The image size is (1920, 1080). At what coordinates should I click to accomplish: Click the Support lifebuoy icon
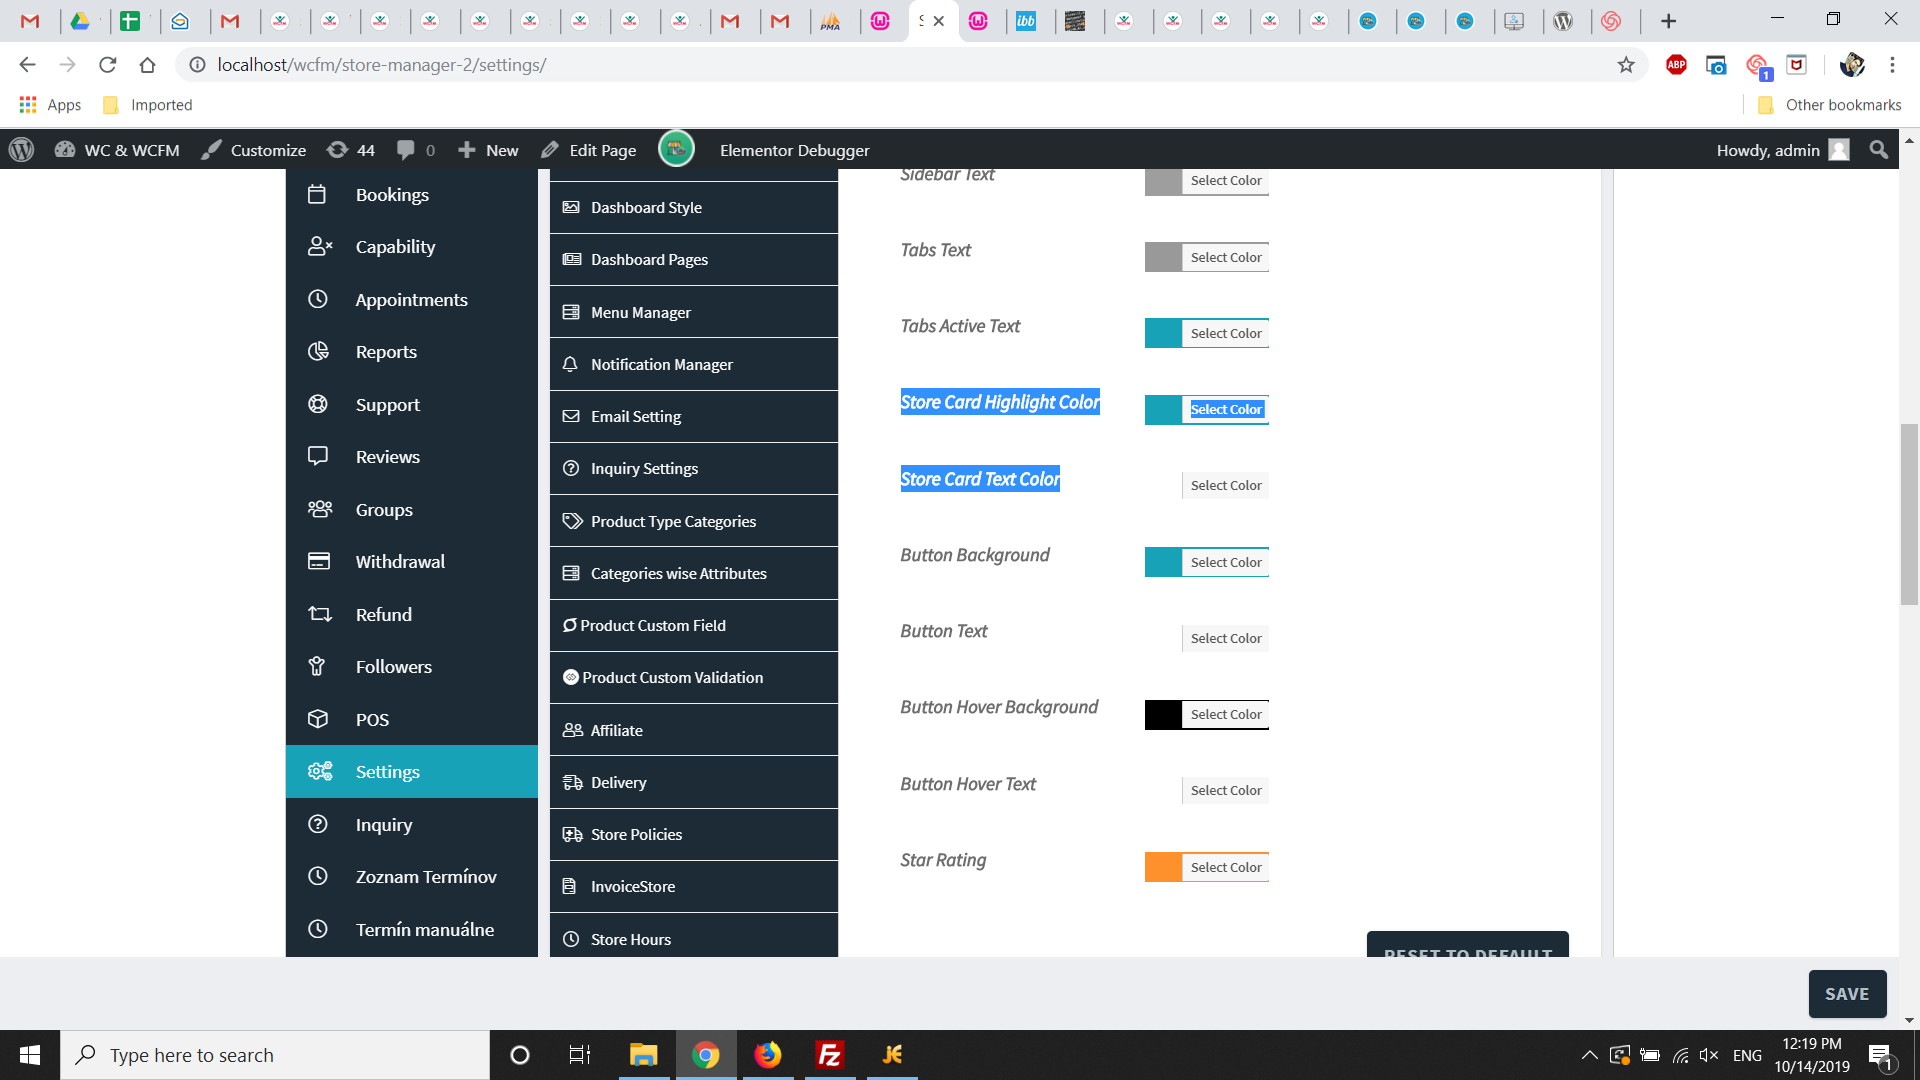pyautogui.click(x=318, y=404)
